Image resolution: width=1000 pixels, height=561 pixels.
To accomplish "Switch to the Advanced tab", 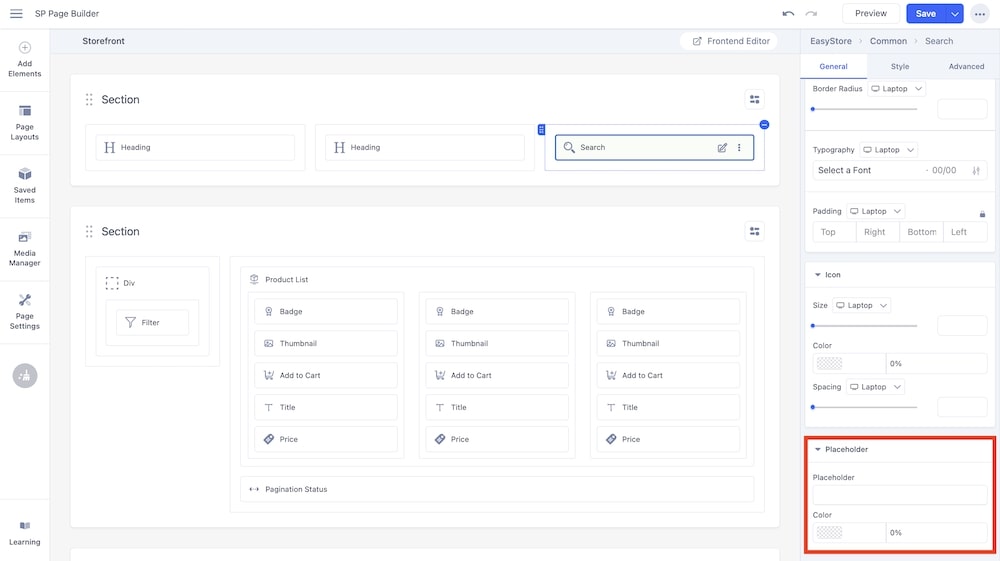I will click(x=966, y=67).
